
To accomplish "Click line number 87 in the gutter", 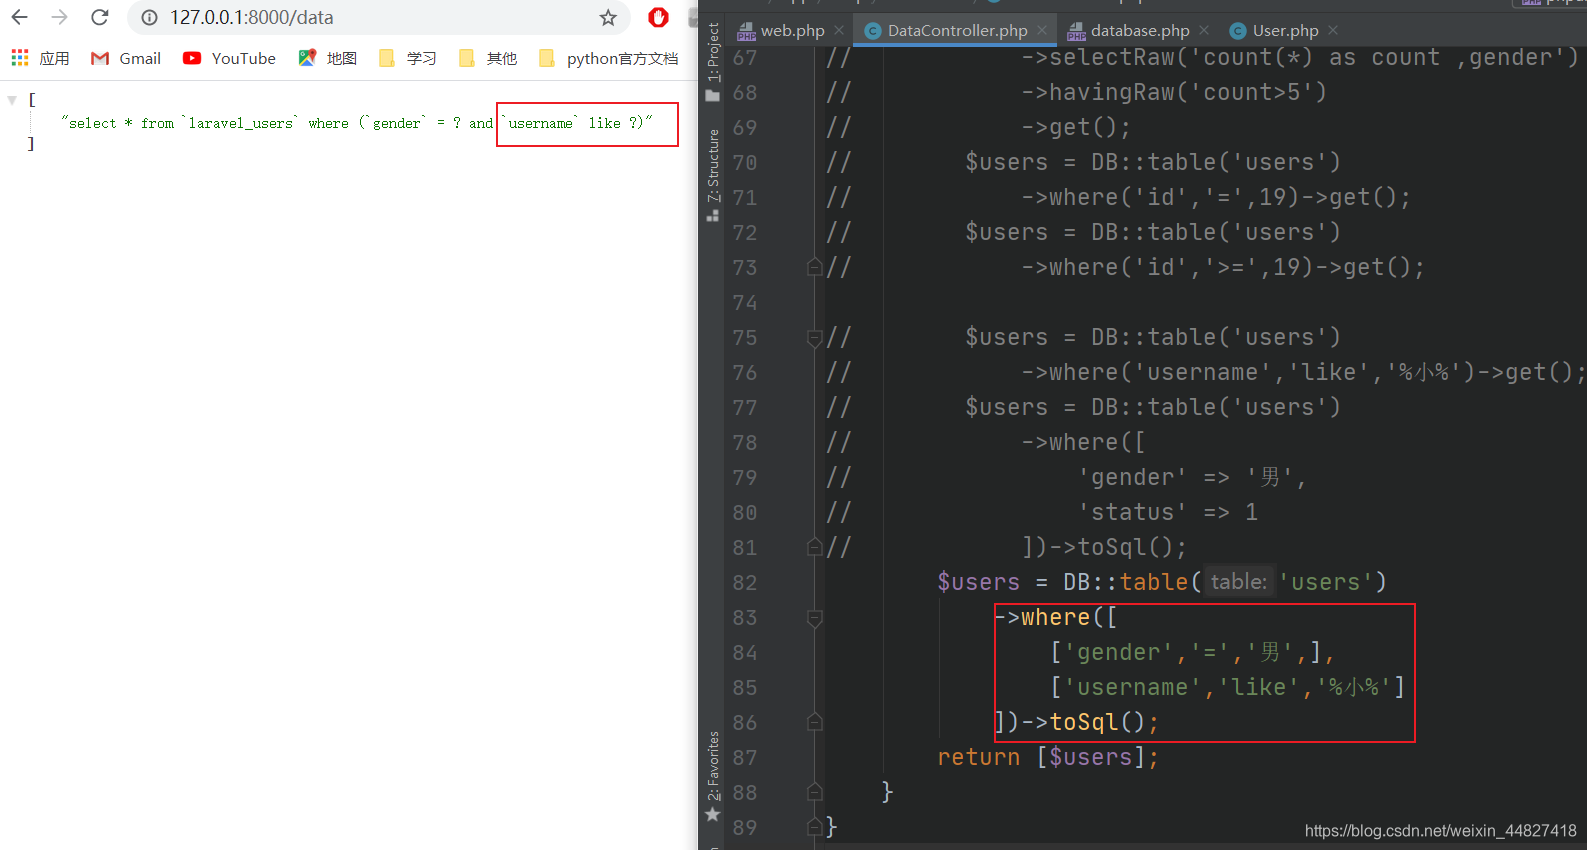I will 745,758.
